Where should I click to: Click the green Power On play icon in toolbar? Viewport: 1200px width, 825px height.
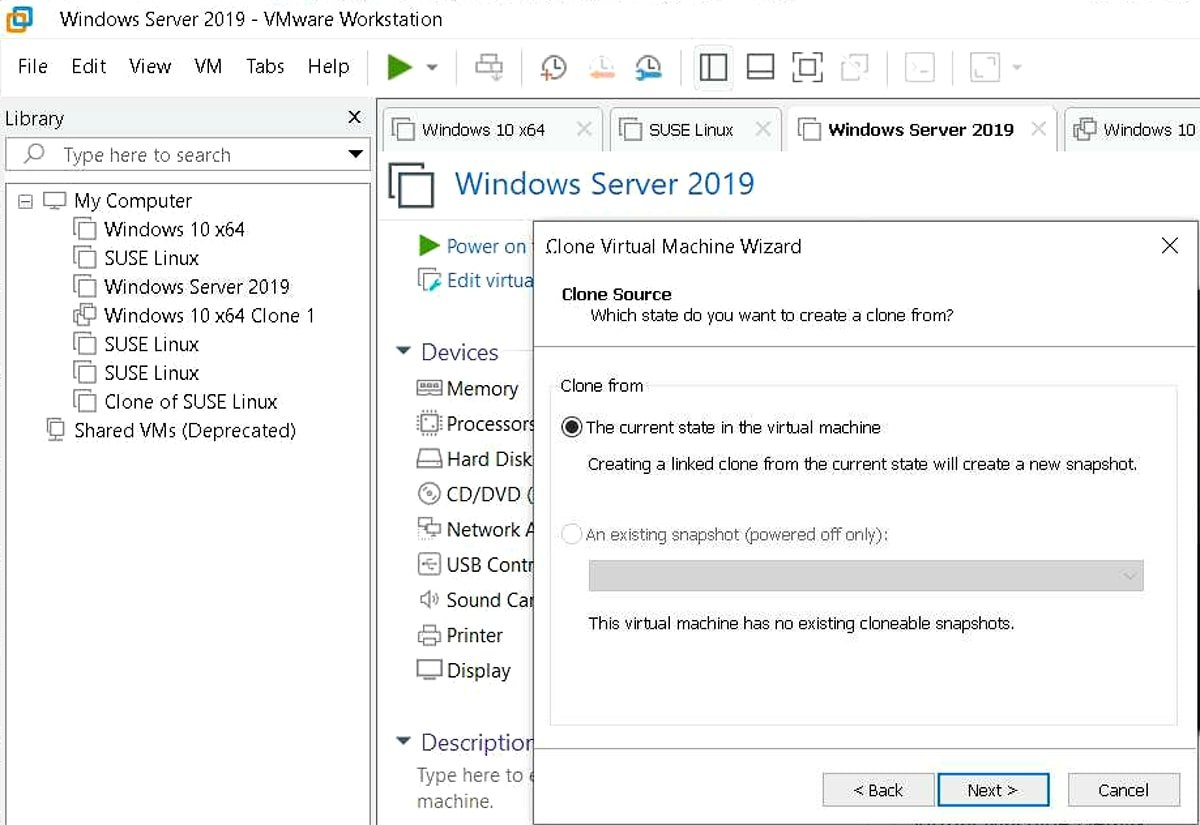coord(400,67)
